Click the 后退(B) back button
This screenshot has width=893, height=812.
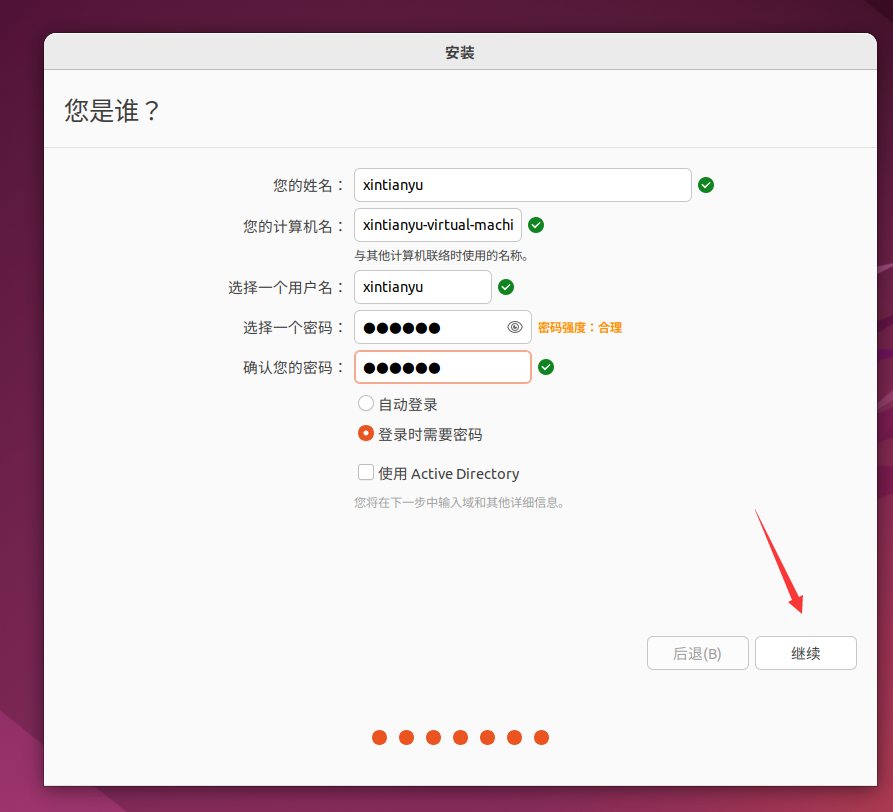697,653
